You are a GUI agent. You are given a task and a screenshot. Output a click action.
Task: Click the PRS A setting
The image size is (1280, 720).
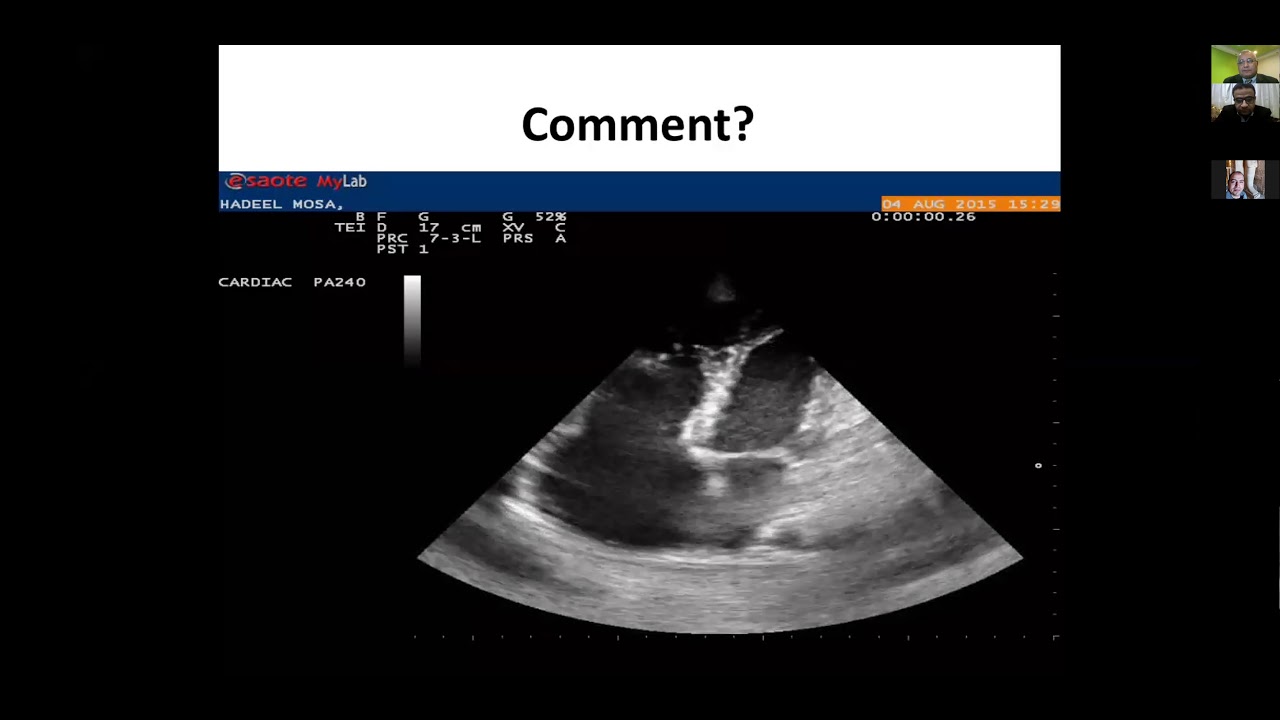pos(535,238)
